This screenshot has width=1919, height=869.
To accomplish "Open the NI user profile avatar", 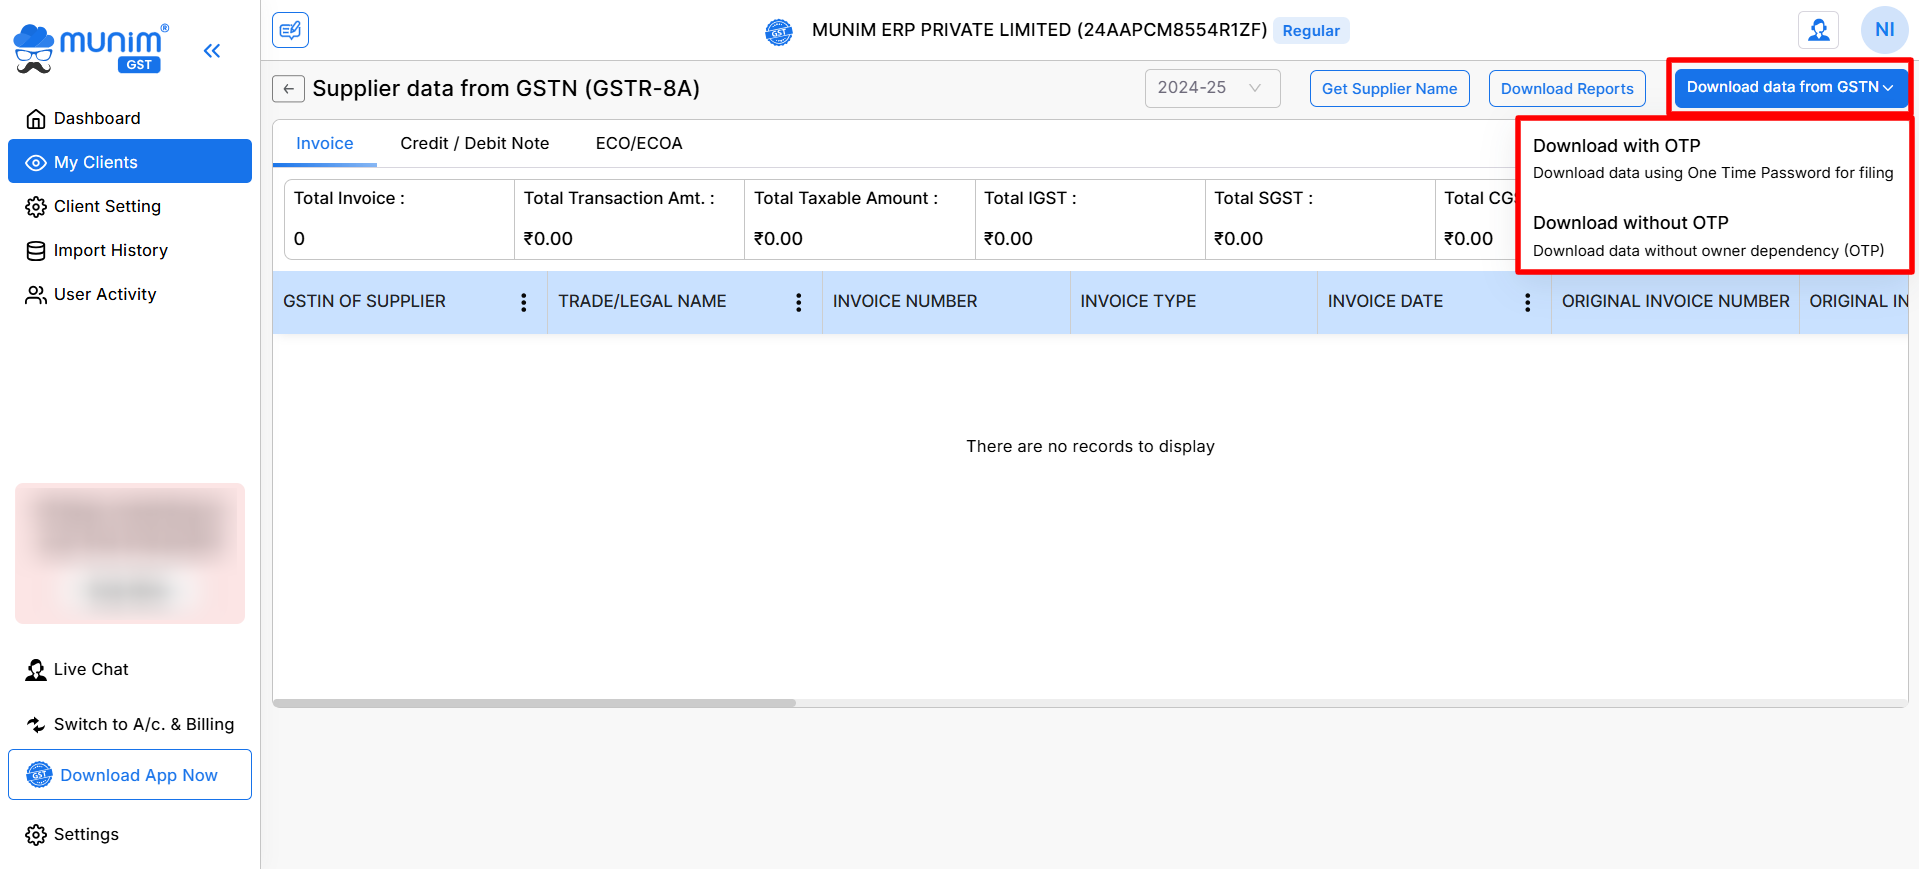I will point(1884,30).
